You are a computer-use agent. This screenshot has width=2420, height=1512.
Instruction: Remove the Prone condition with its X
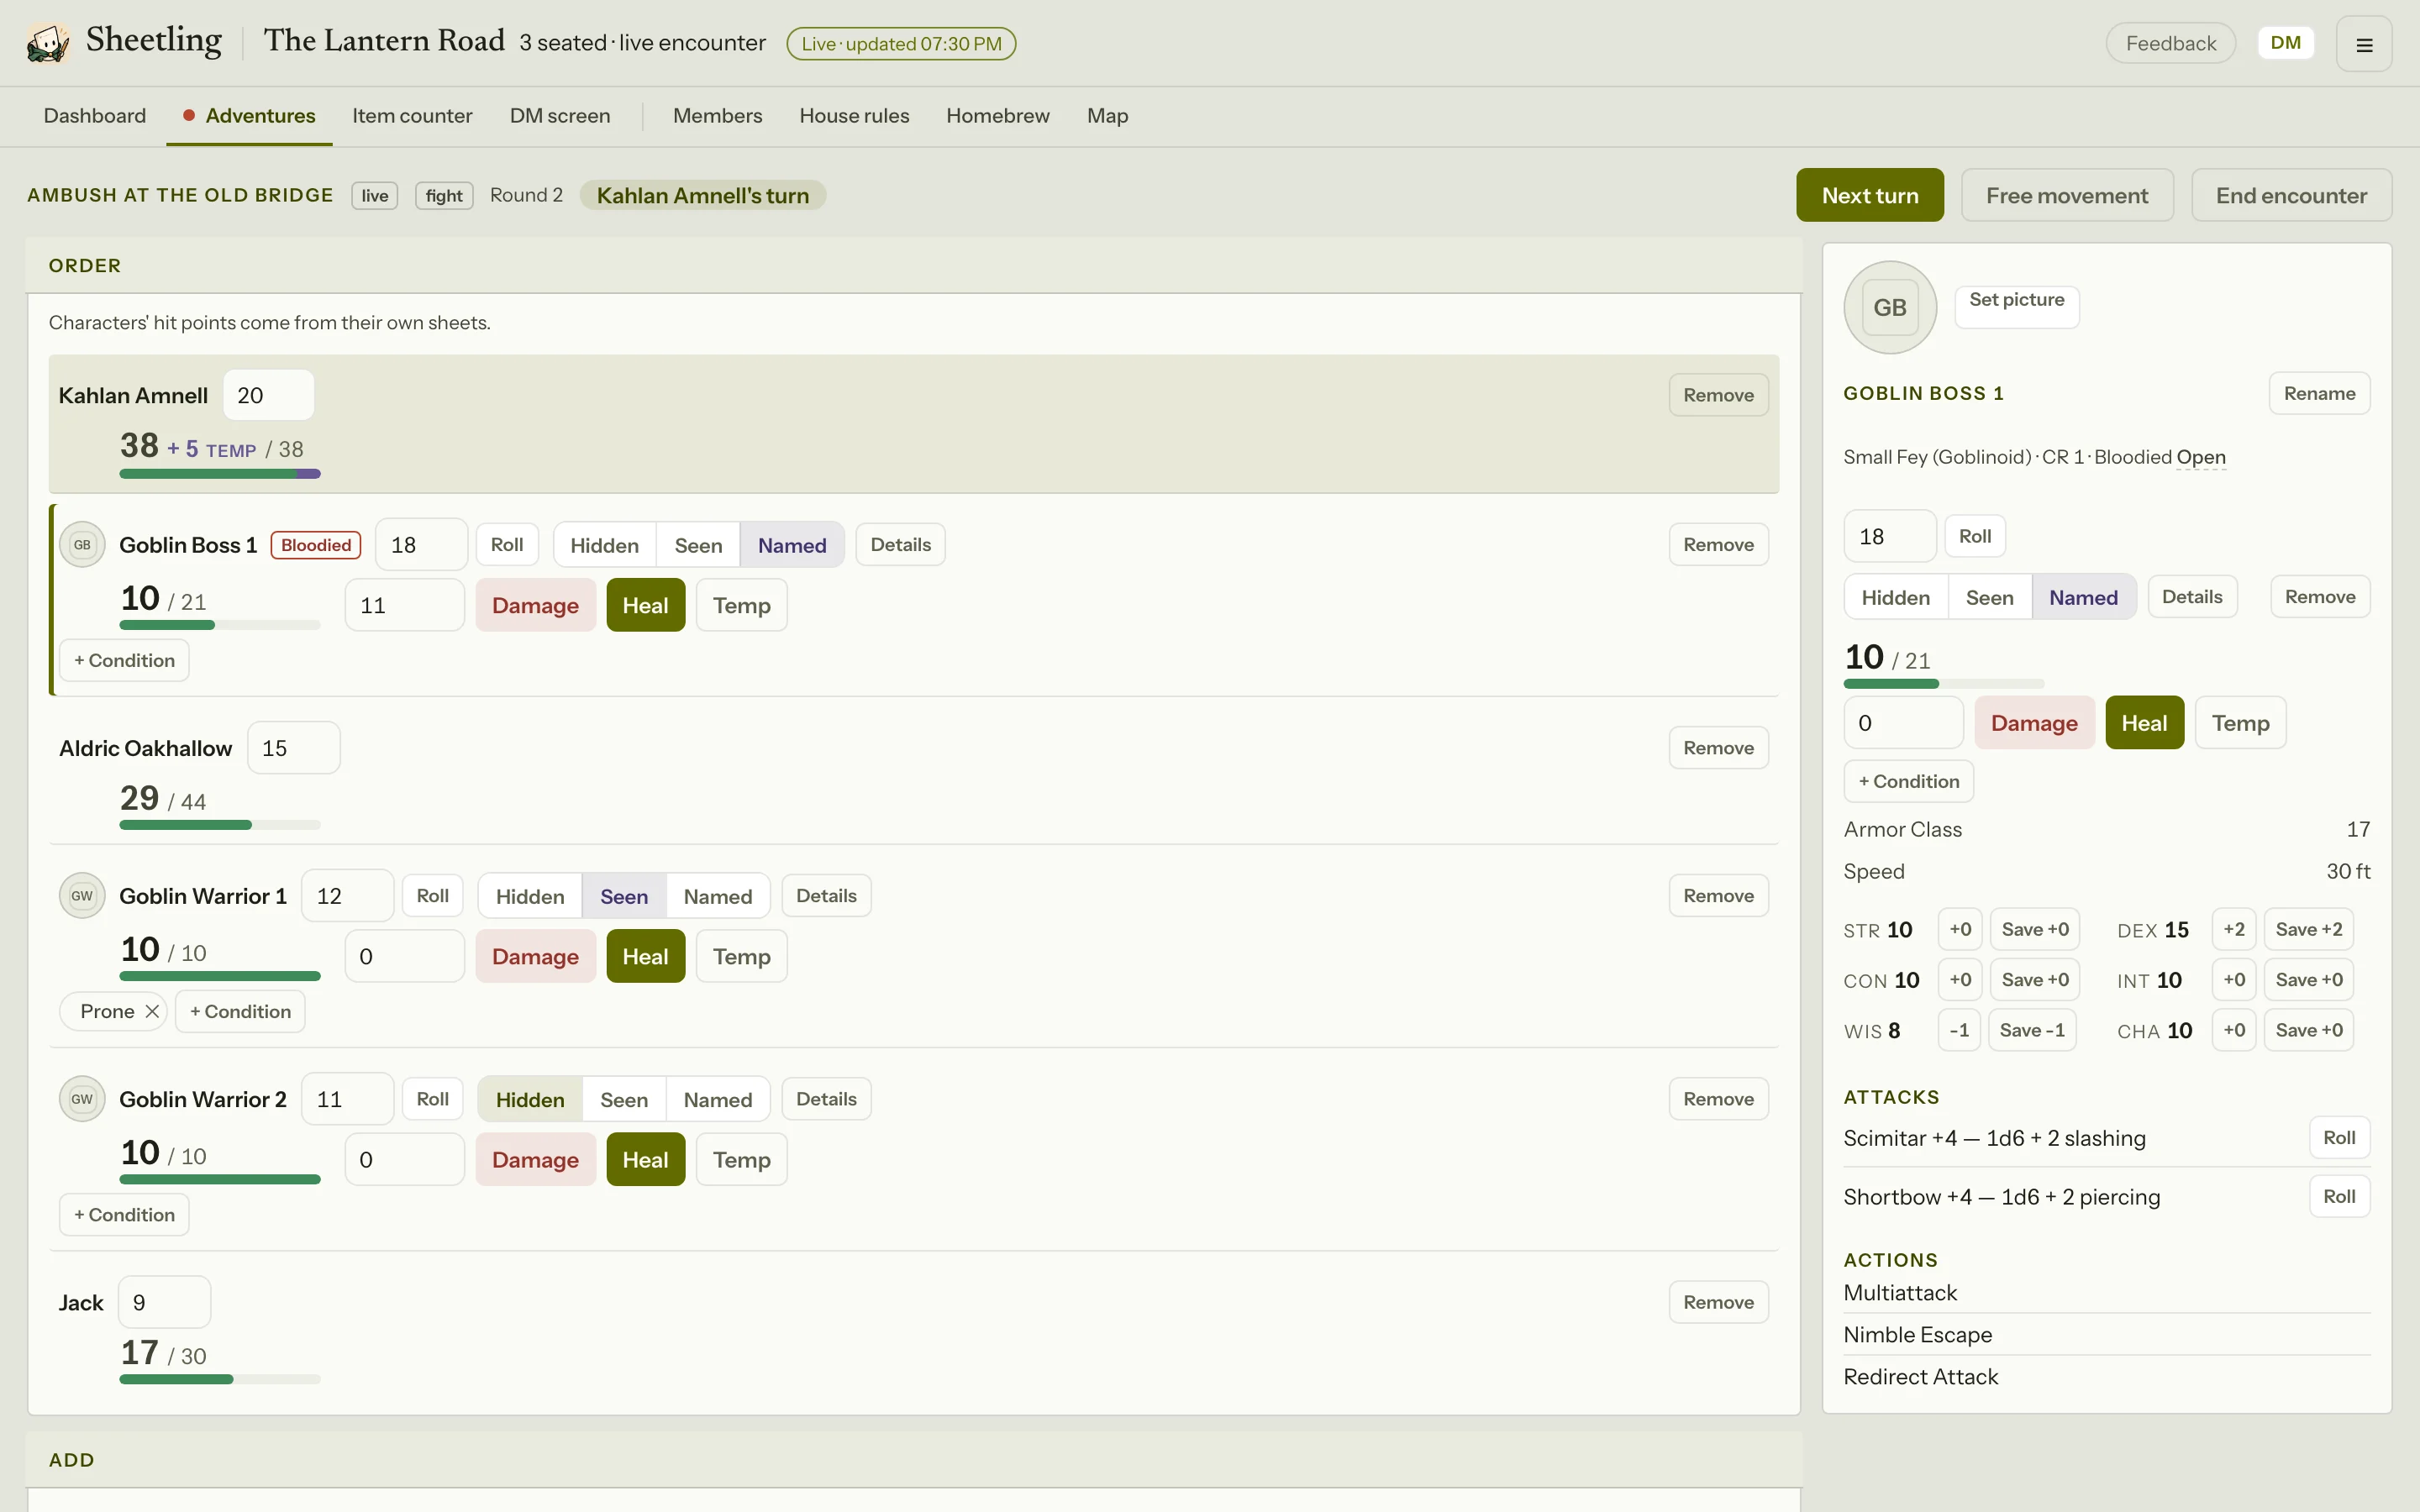pyautogui.click(x=152, y=1011)
